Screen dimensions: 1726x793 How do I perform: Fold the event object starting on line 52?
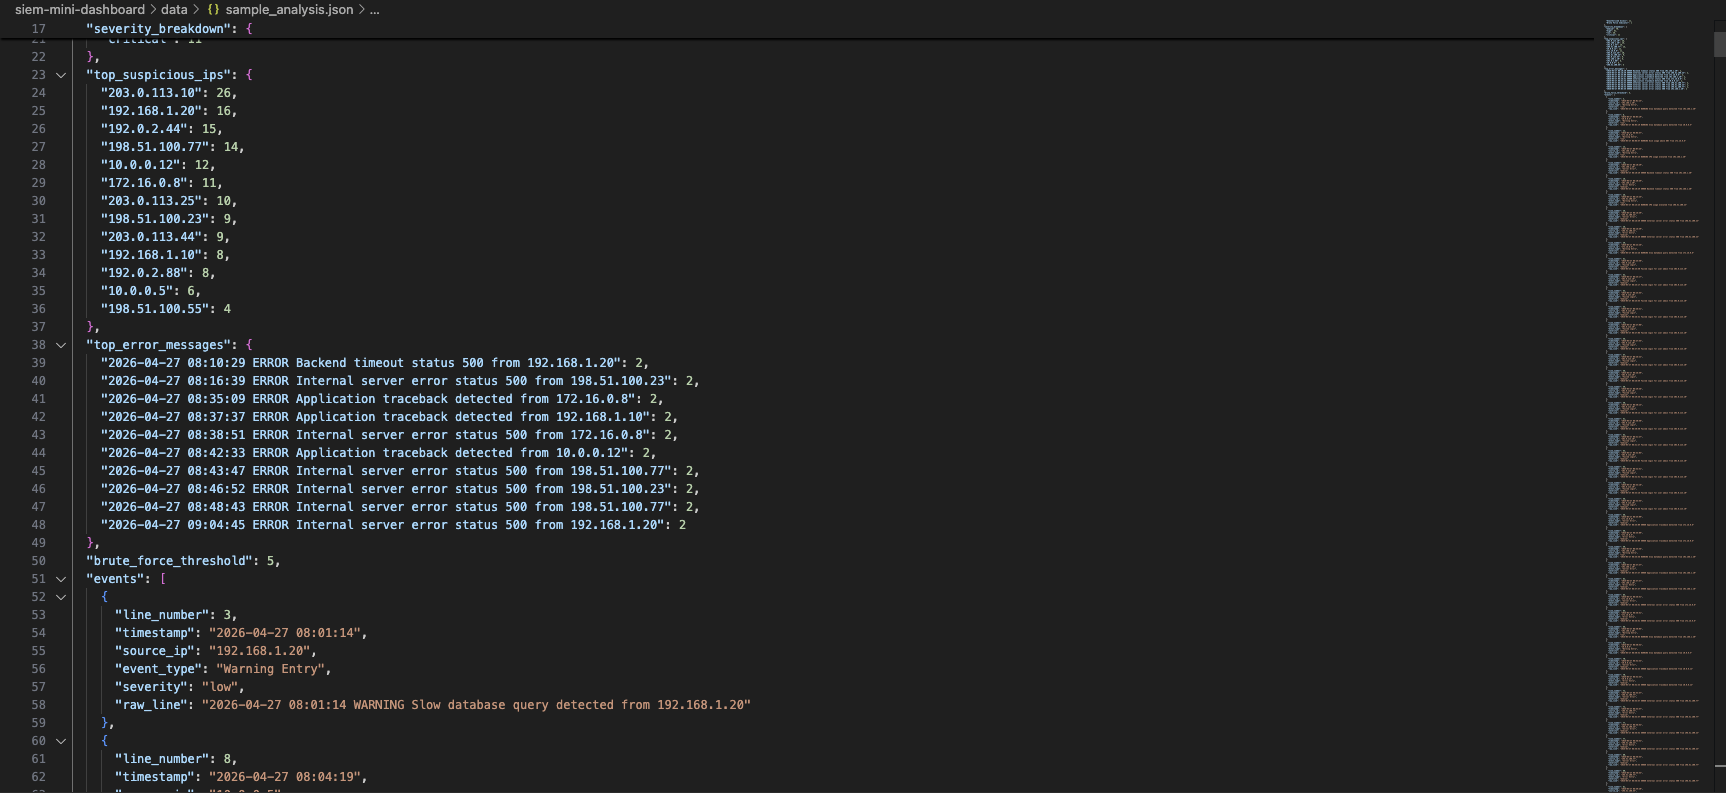[61, 597]
